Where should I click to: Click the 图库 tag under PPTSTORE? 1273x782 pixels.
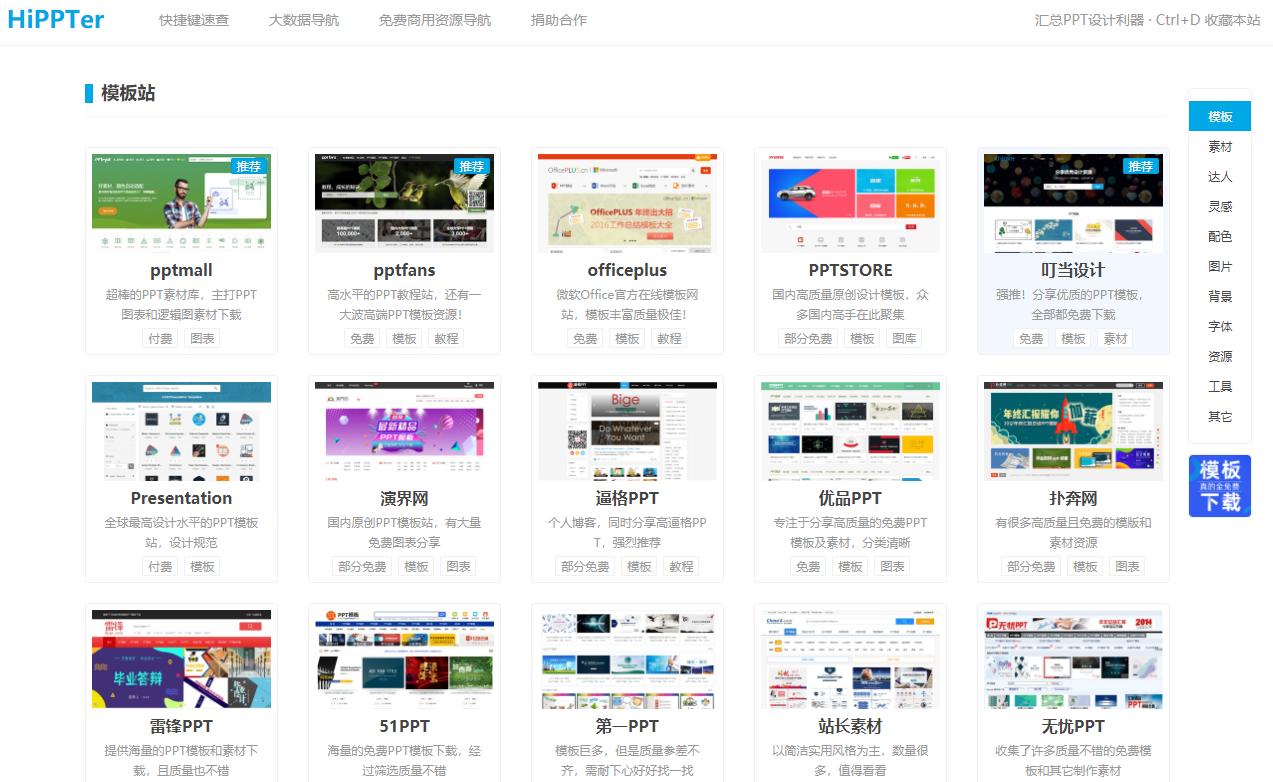tap(904, 339)
